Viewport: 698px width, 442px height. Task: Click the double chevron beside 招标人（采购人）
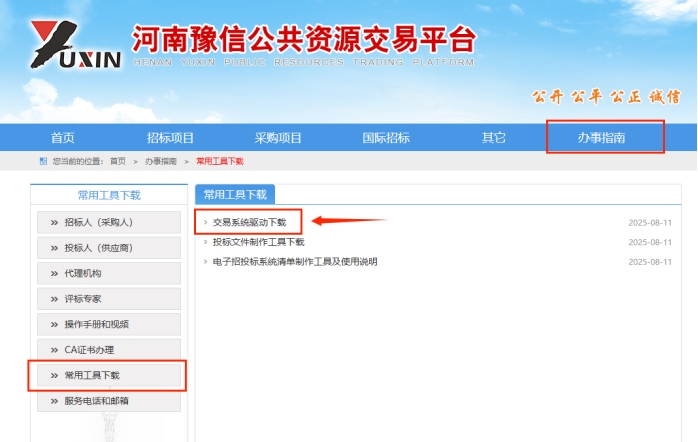point(52,222)
